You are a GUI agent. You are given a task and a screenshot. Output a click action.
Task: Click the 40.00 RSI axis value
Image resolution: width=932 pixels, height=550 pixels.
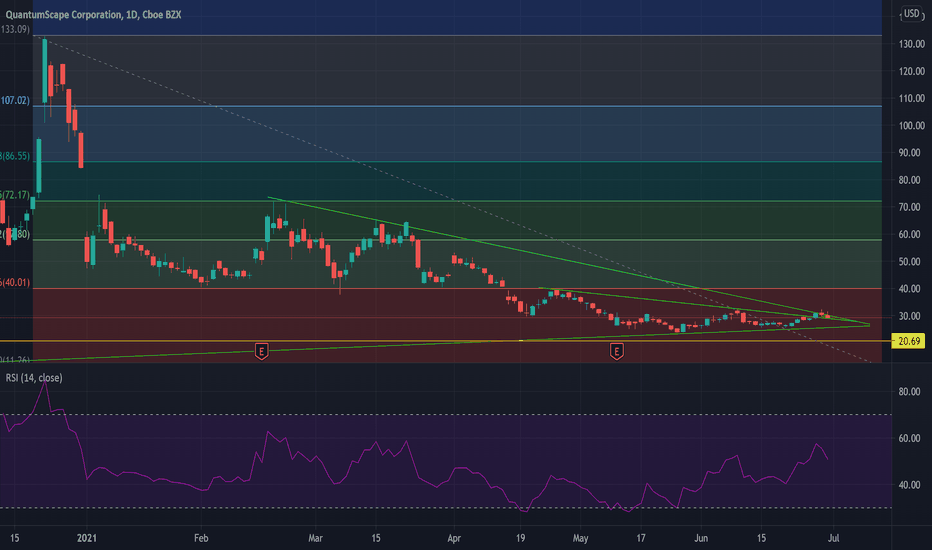[x=909, y=485]
